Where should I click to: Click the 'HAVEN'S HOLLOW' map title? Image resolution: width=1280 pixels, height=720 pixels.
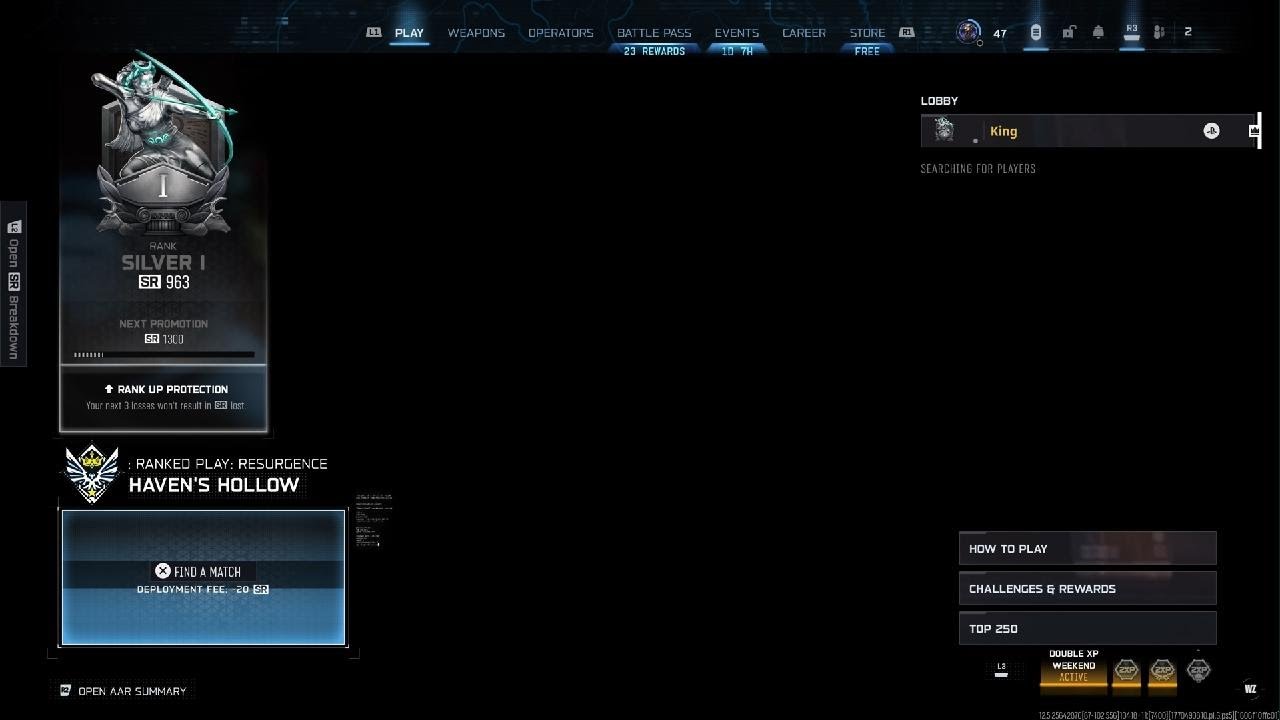[214, 485]
